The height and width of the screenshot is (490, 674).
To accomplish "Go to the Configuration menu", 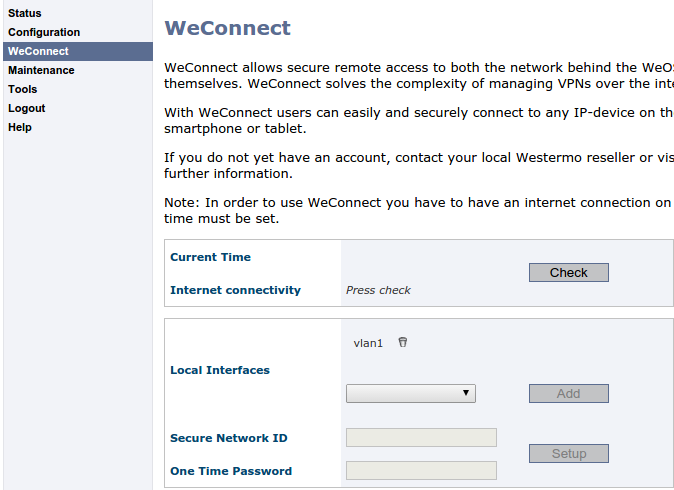I will pyautogui.click(x=44, y=32).
